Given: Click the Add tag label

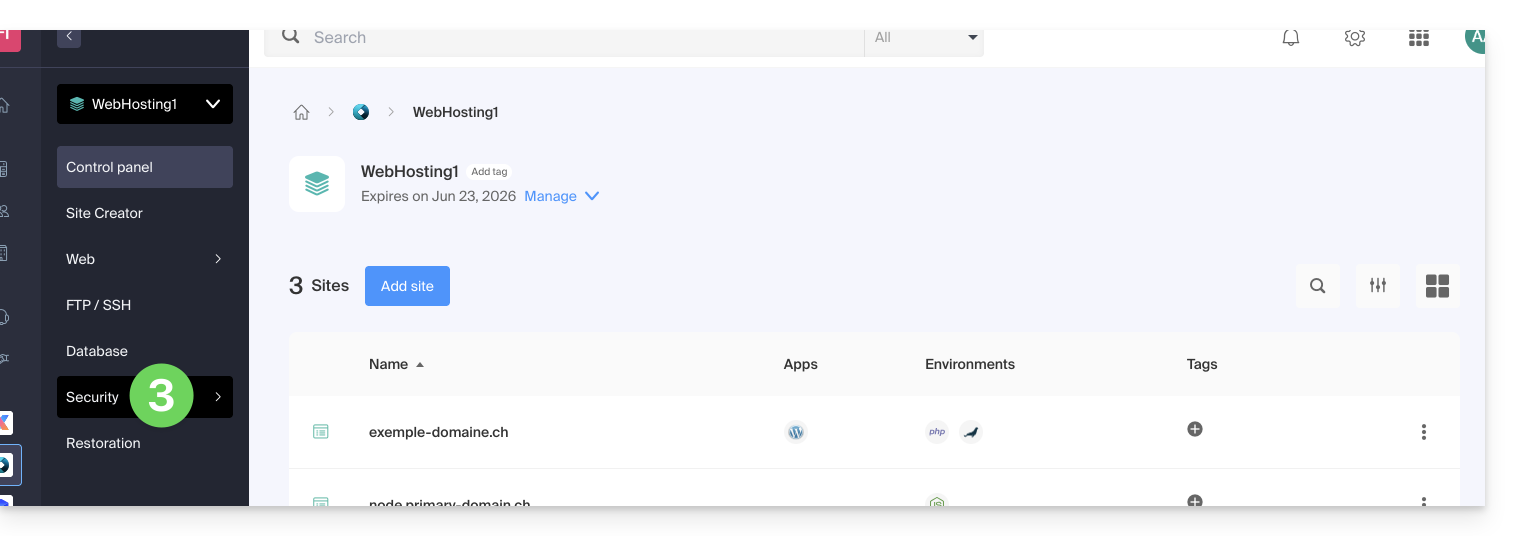Looking at the screenshot, I should (489, 172).
